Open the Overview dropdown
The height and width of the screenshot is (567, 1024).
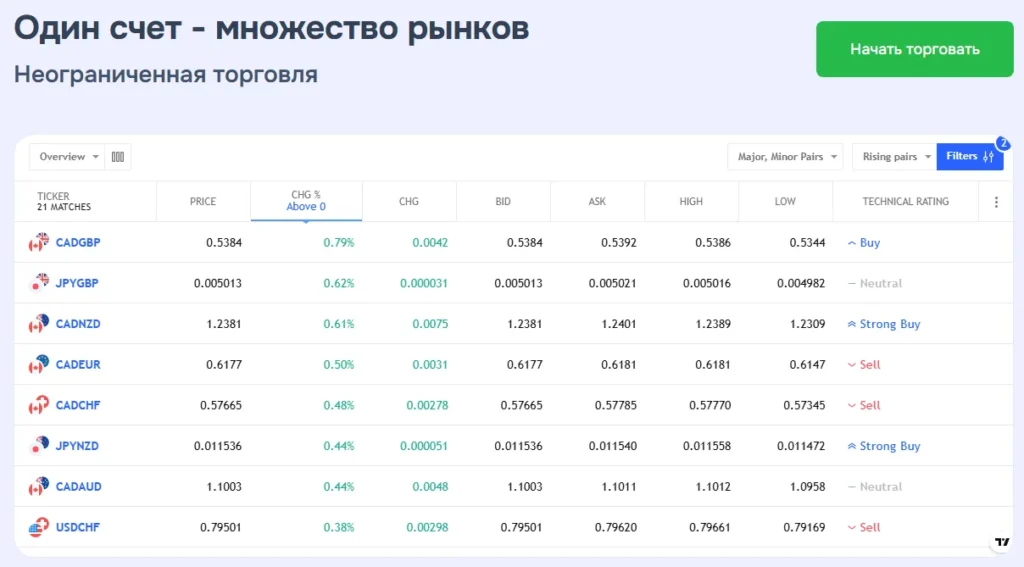coord(67,157)
